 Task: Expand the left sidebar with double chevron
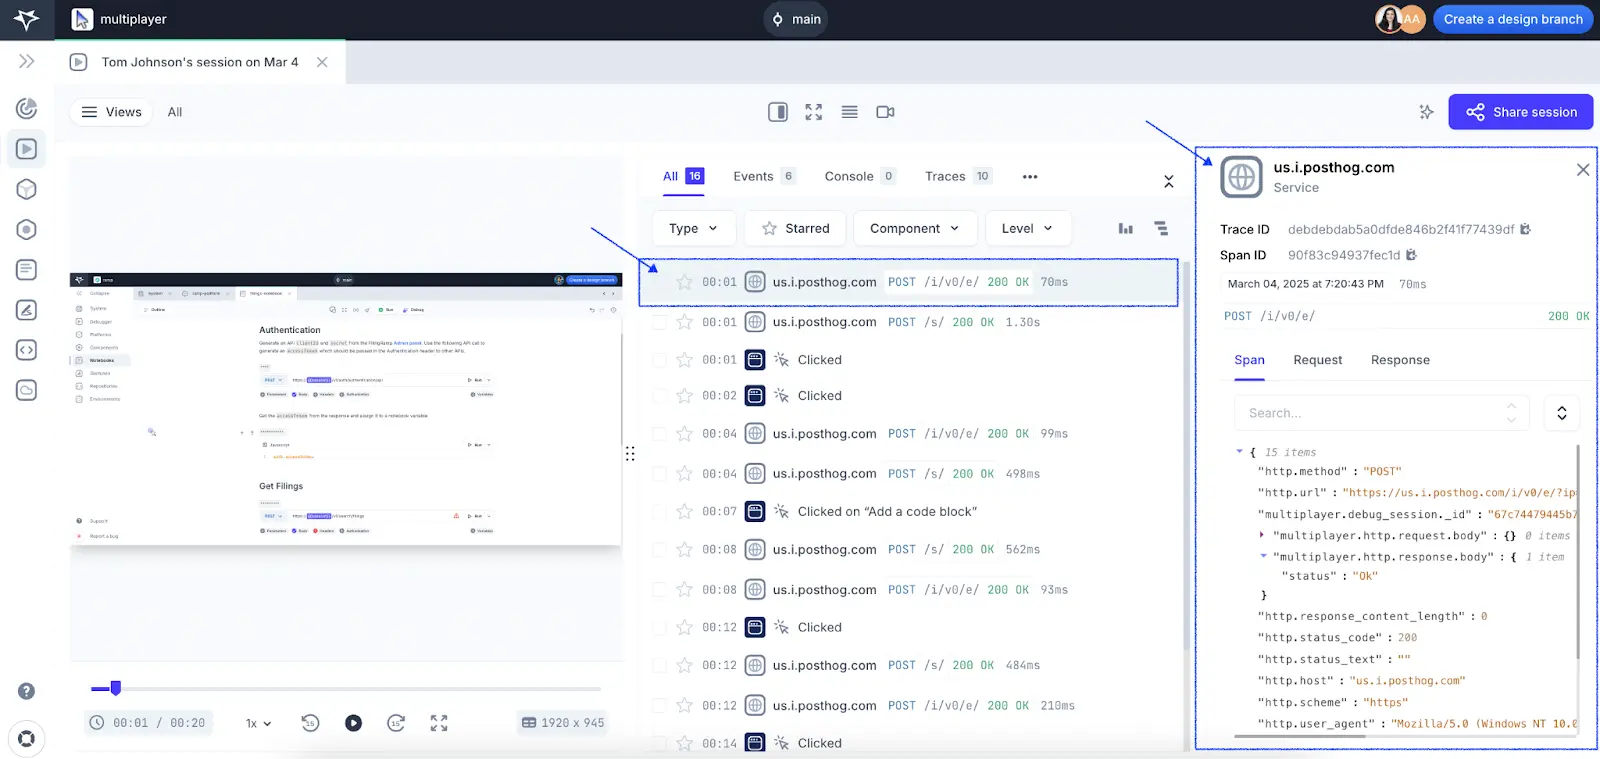(x=27, y=61)
